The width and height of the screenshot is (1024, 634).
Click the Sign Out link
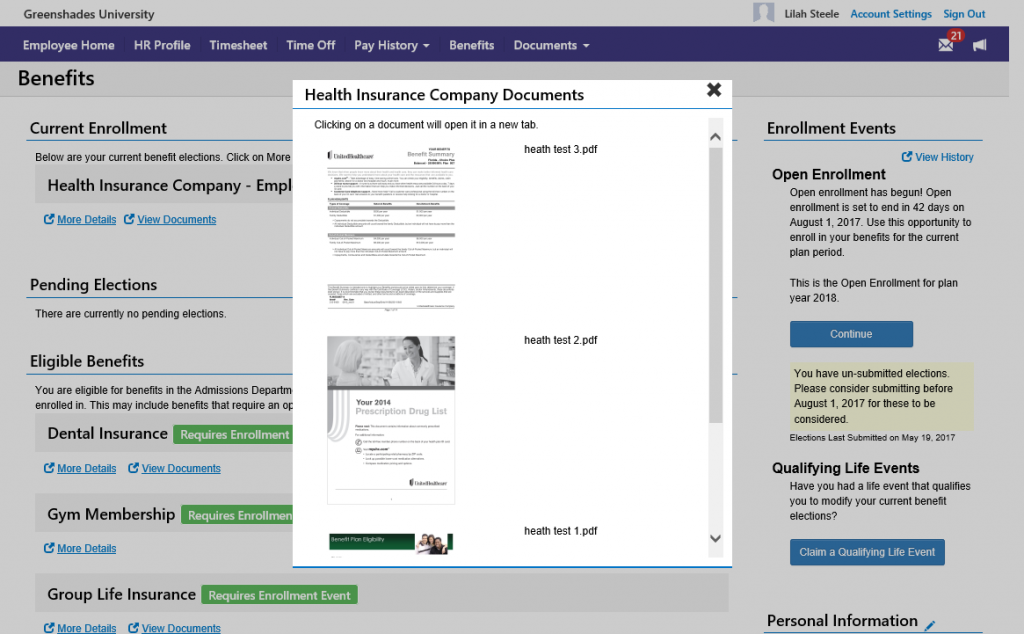[x=964, y=14]
